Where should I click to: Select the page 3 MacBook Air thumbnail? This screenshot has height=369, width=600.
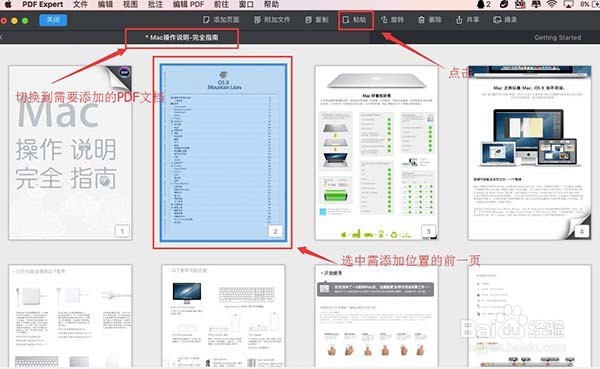(377, 153)
